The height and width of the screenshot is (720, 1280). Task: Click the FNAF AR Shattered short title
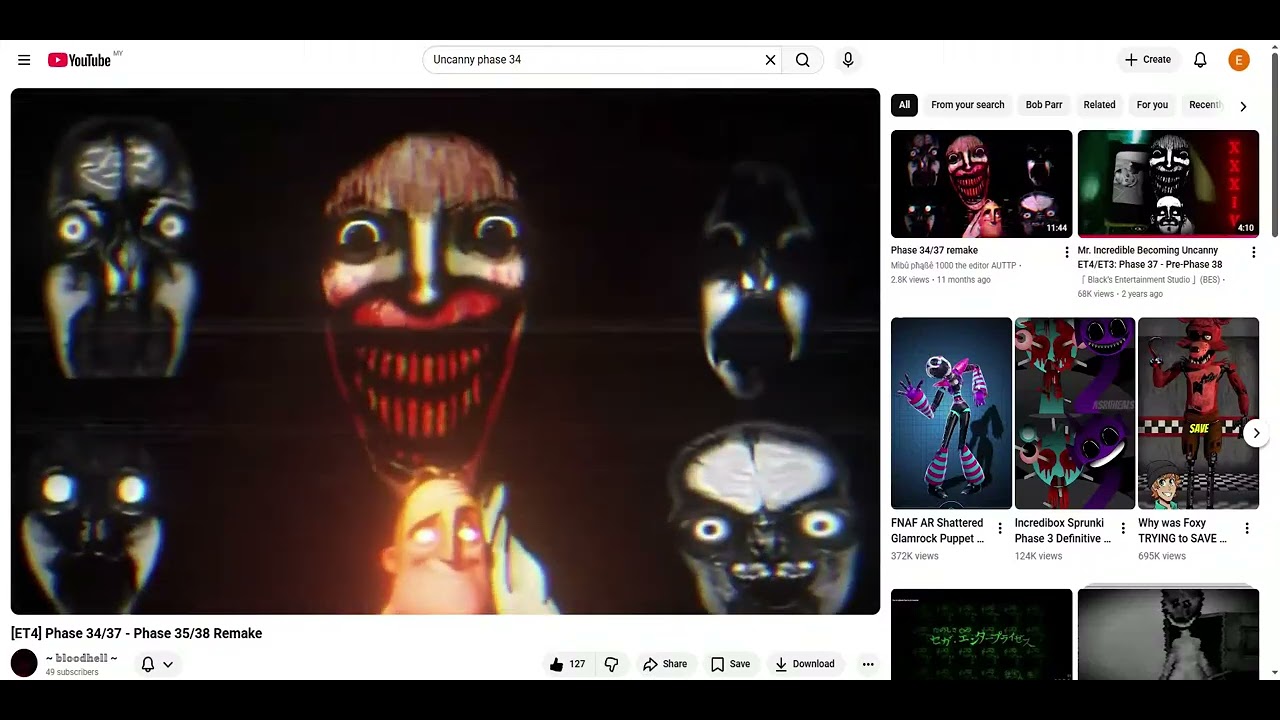coord(938,531)
